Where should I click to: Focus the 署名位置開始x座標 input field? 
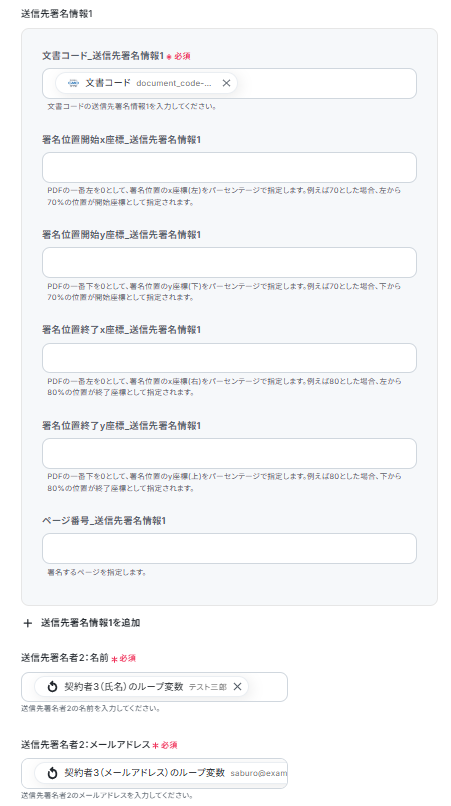click(229, 168)
